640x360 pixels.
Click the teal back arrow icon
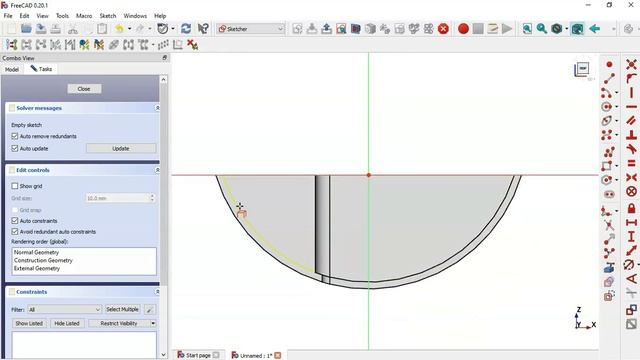(595, 29)
